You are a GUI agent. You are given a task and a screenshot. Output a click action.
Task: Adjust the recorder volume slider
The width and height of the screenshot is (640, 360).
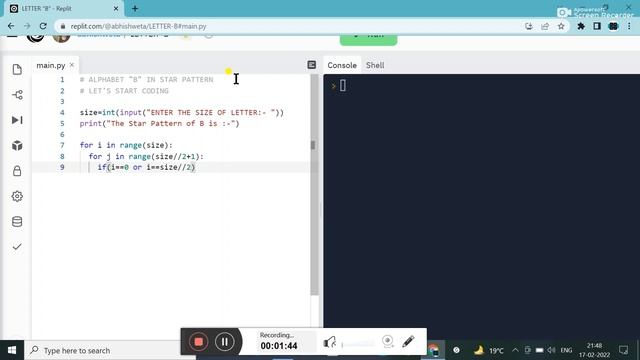pyautogui.click(x=358, y=344)
